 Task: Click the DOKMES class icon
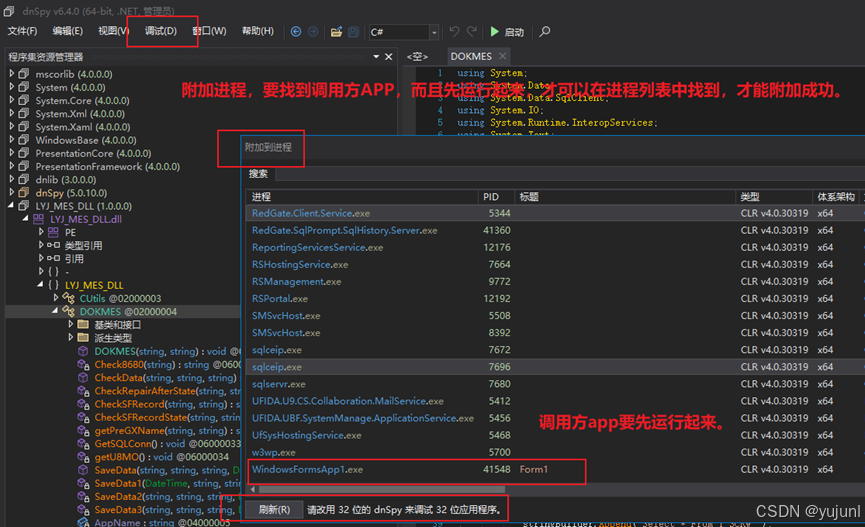point(69,311)
